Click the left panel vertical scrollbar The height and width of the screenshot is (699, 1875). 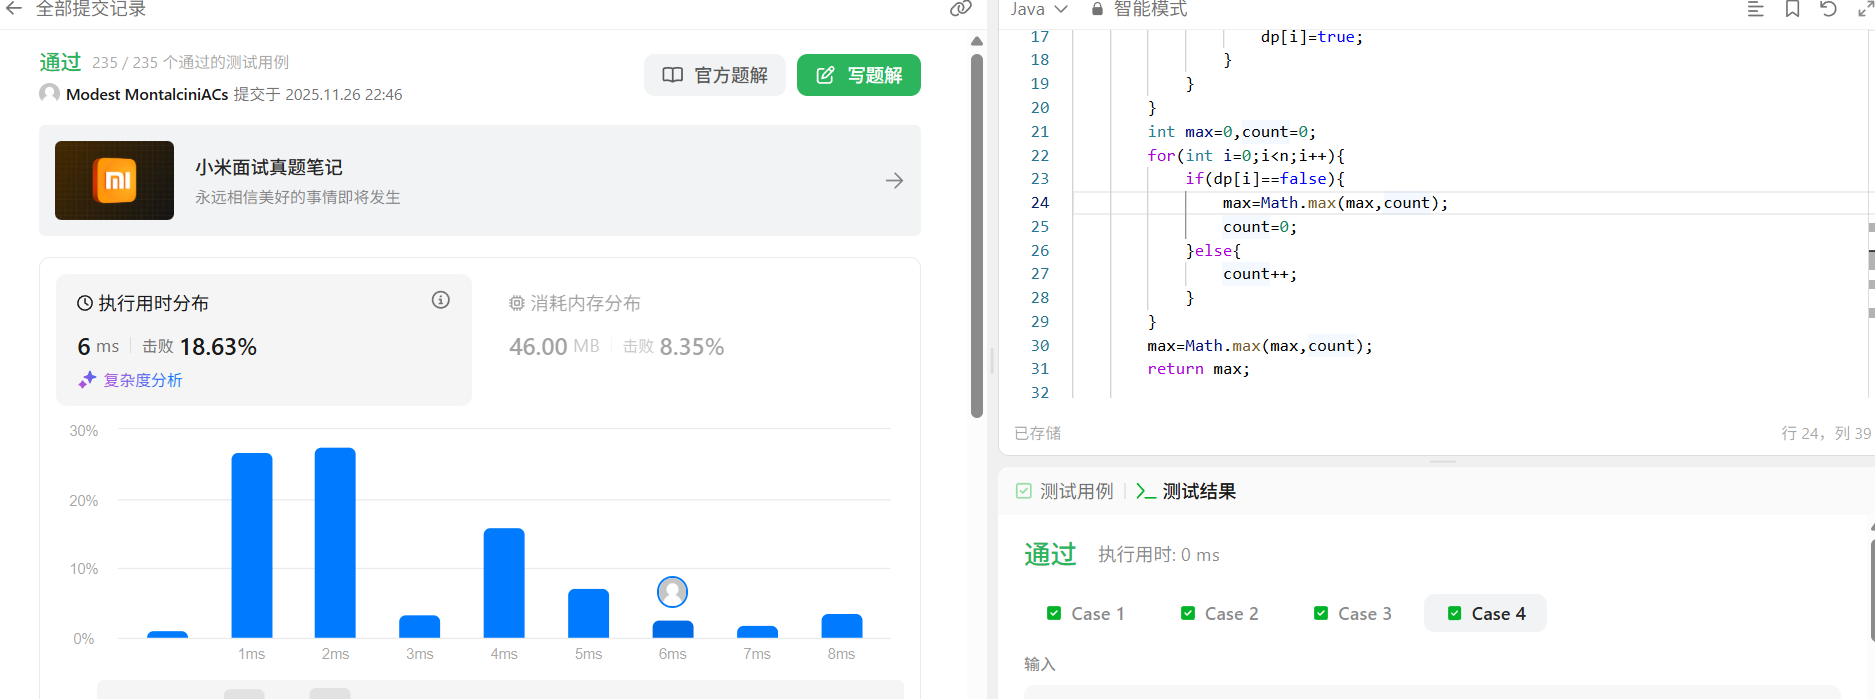pos(977,236)
